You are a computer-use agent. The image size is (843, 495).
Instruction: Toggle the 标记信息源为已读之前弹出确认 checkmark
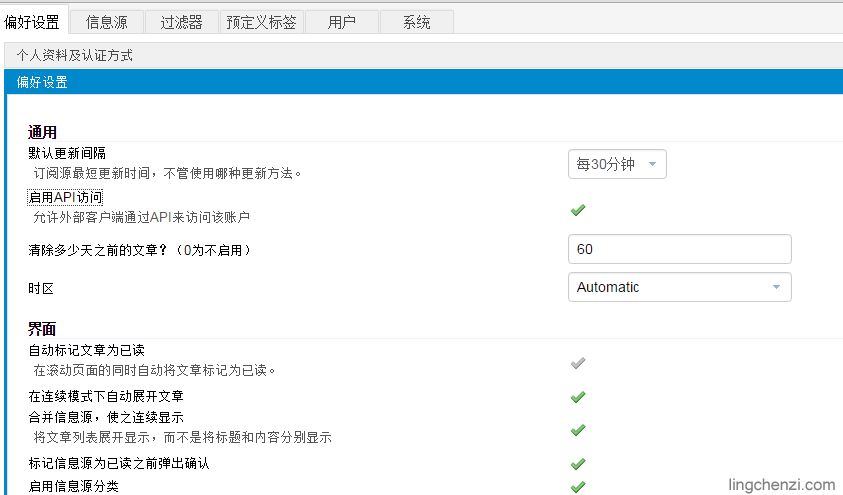pos(577,464)
